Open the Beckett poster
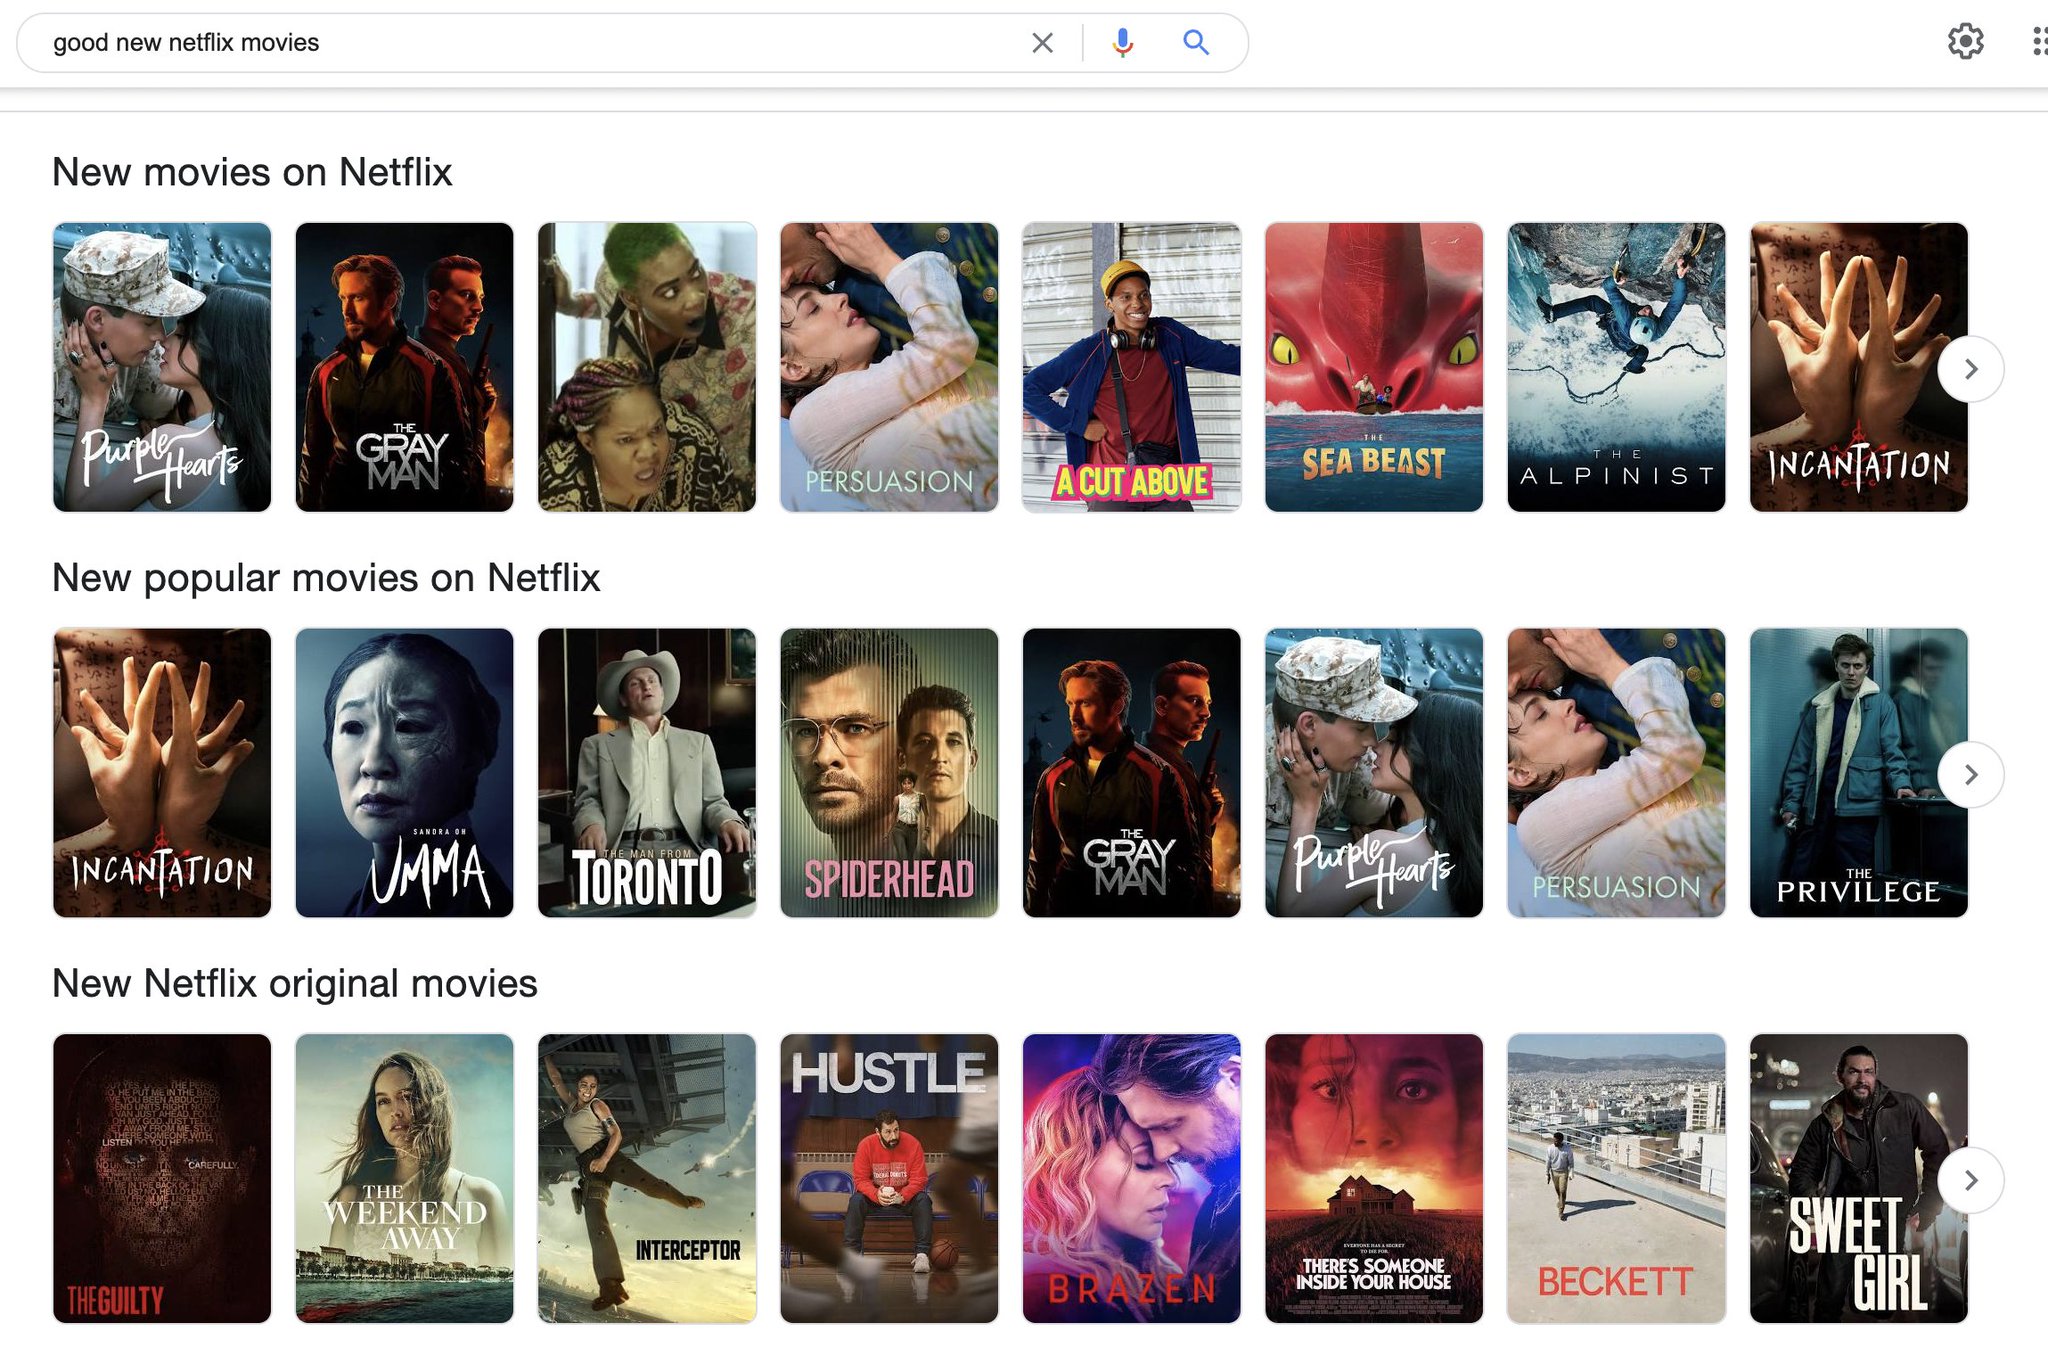 coord(1616,1178)
